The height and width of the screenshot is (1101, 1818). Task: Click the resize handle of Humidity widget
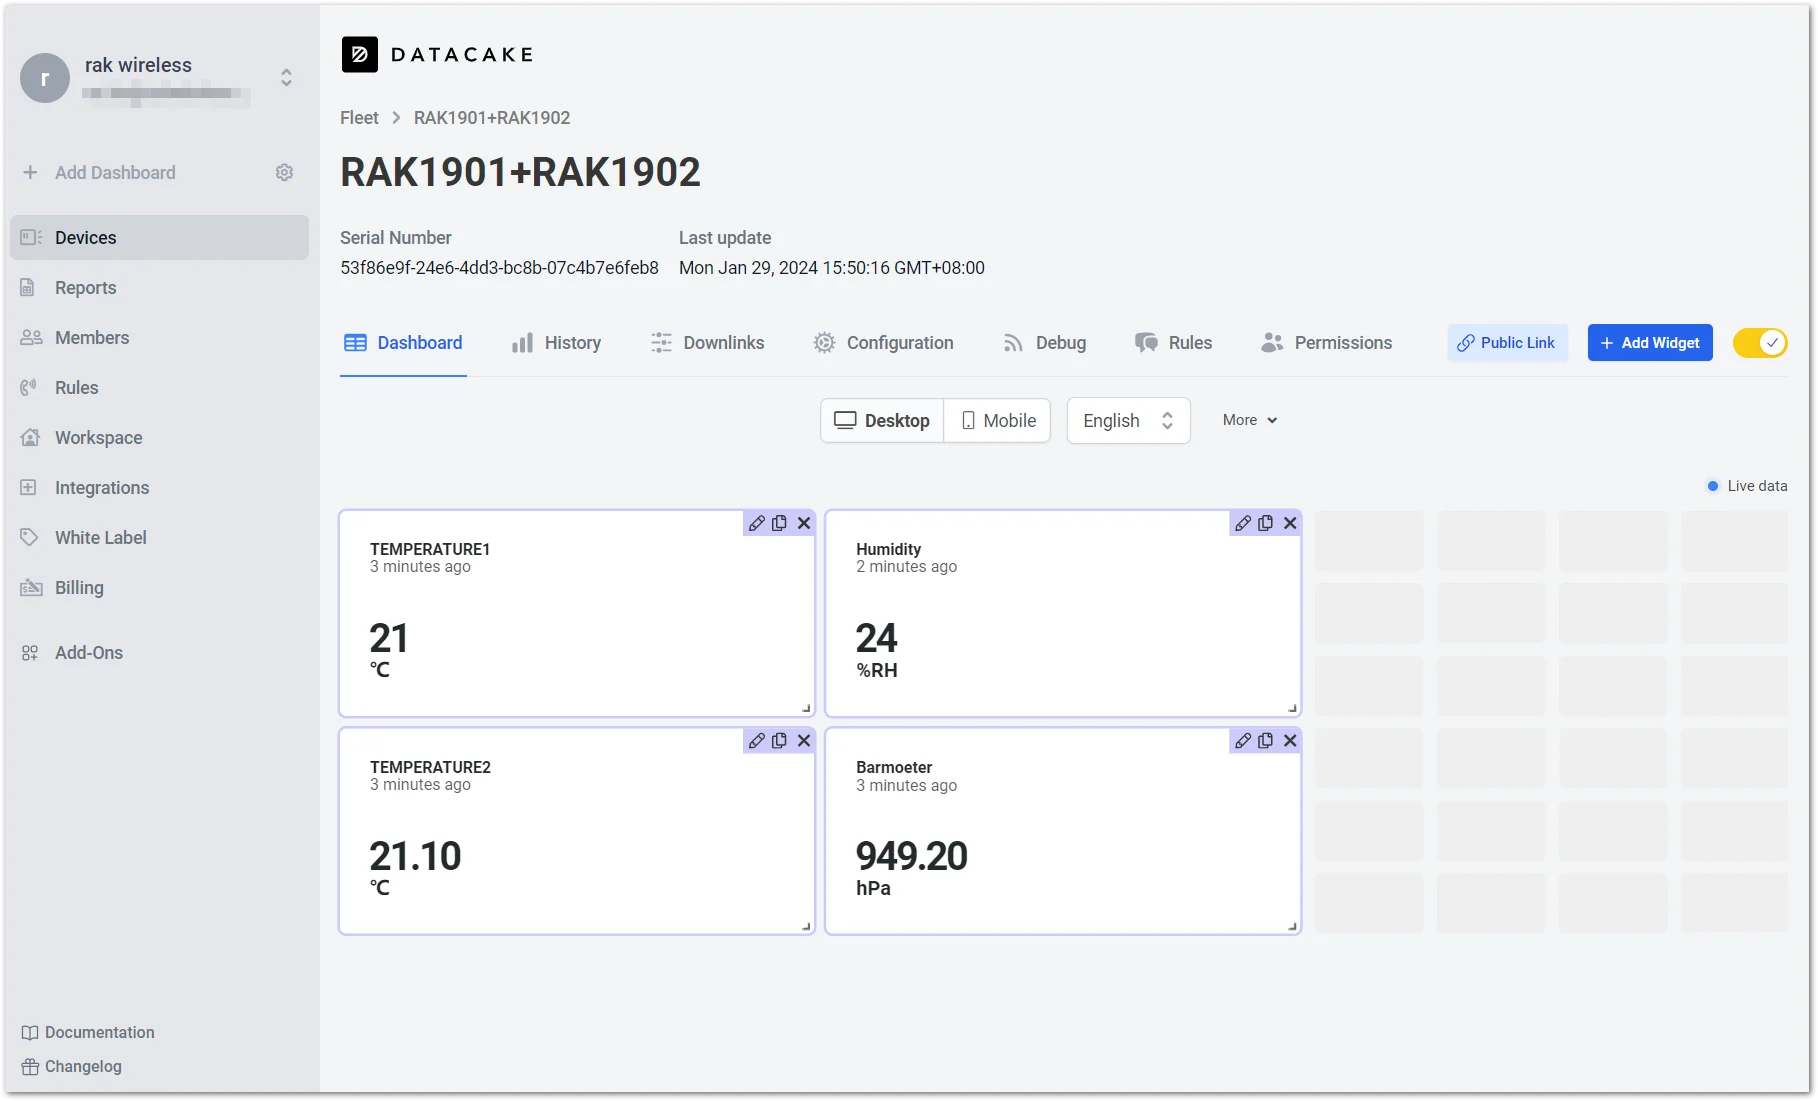click(1292, 708)
